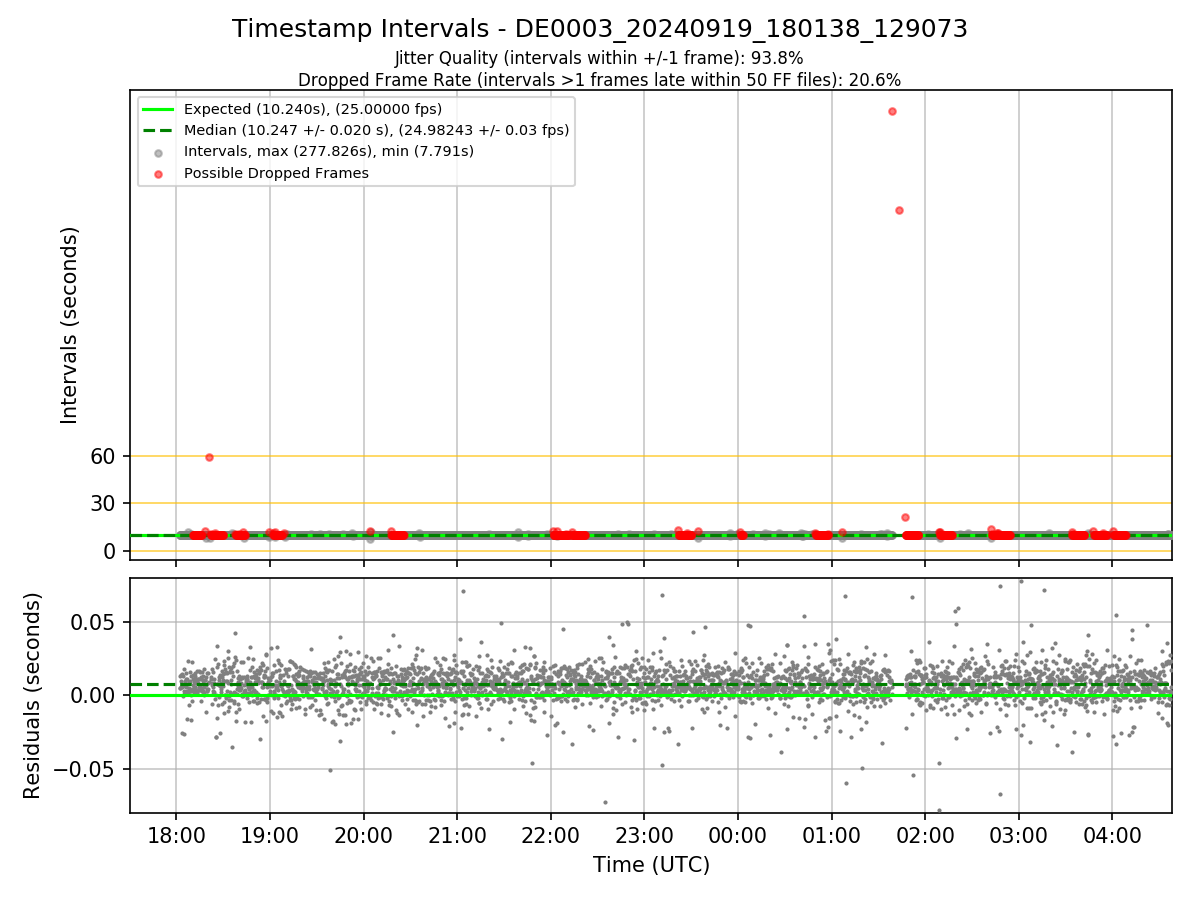1200x900 pixels.
Task: Click the x-axis tick label 23:00
Action: point(644,836)
